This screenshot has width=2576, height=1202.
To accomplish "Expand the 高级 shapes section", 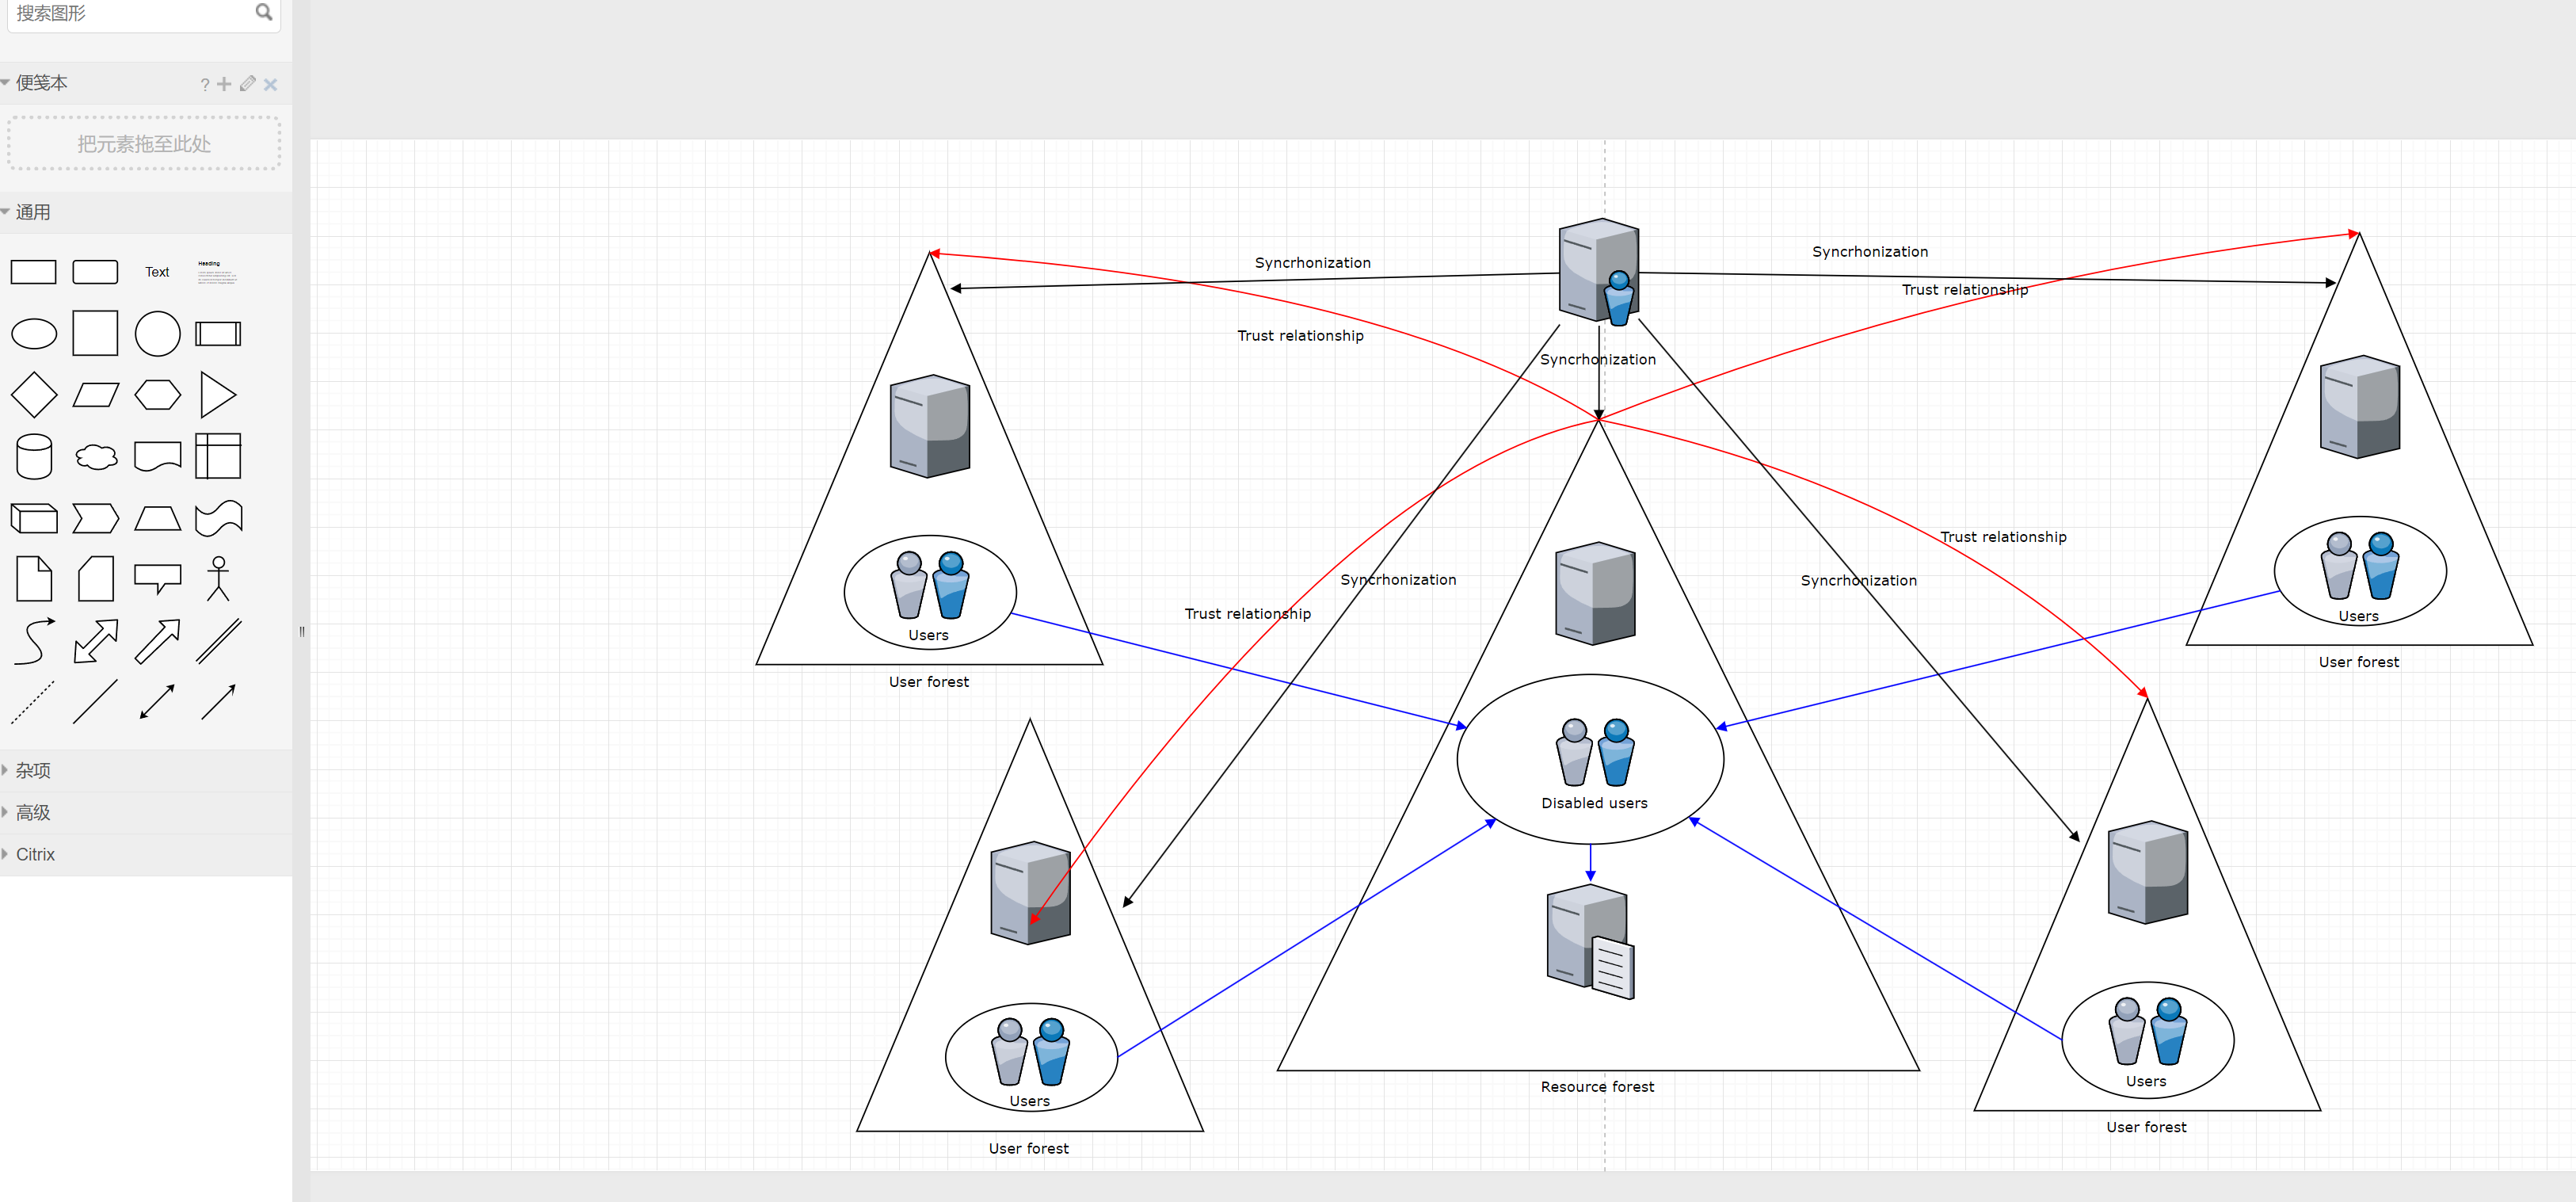I will pyautogui.click(x=32, y=812).
